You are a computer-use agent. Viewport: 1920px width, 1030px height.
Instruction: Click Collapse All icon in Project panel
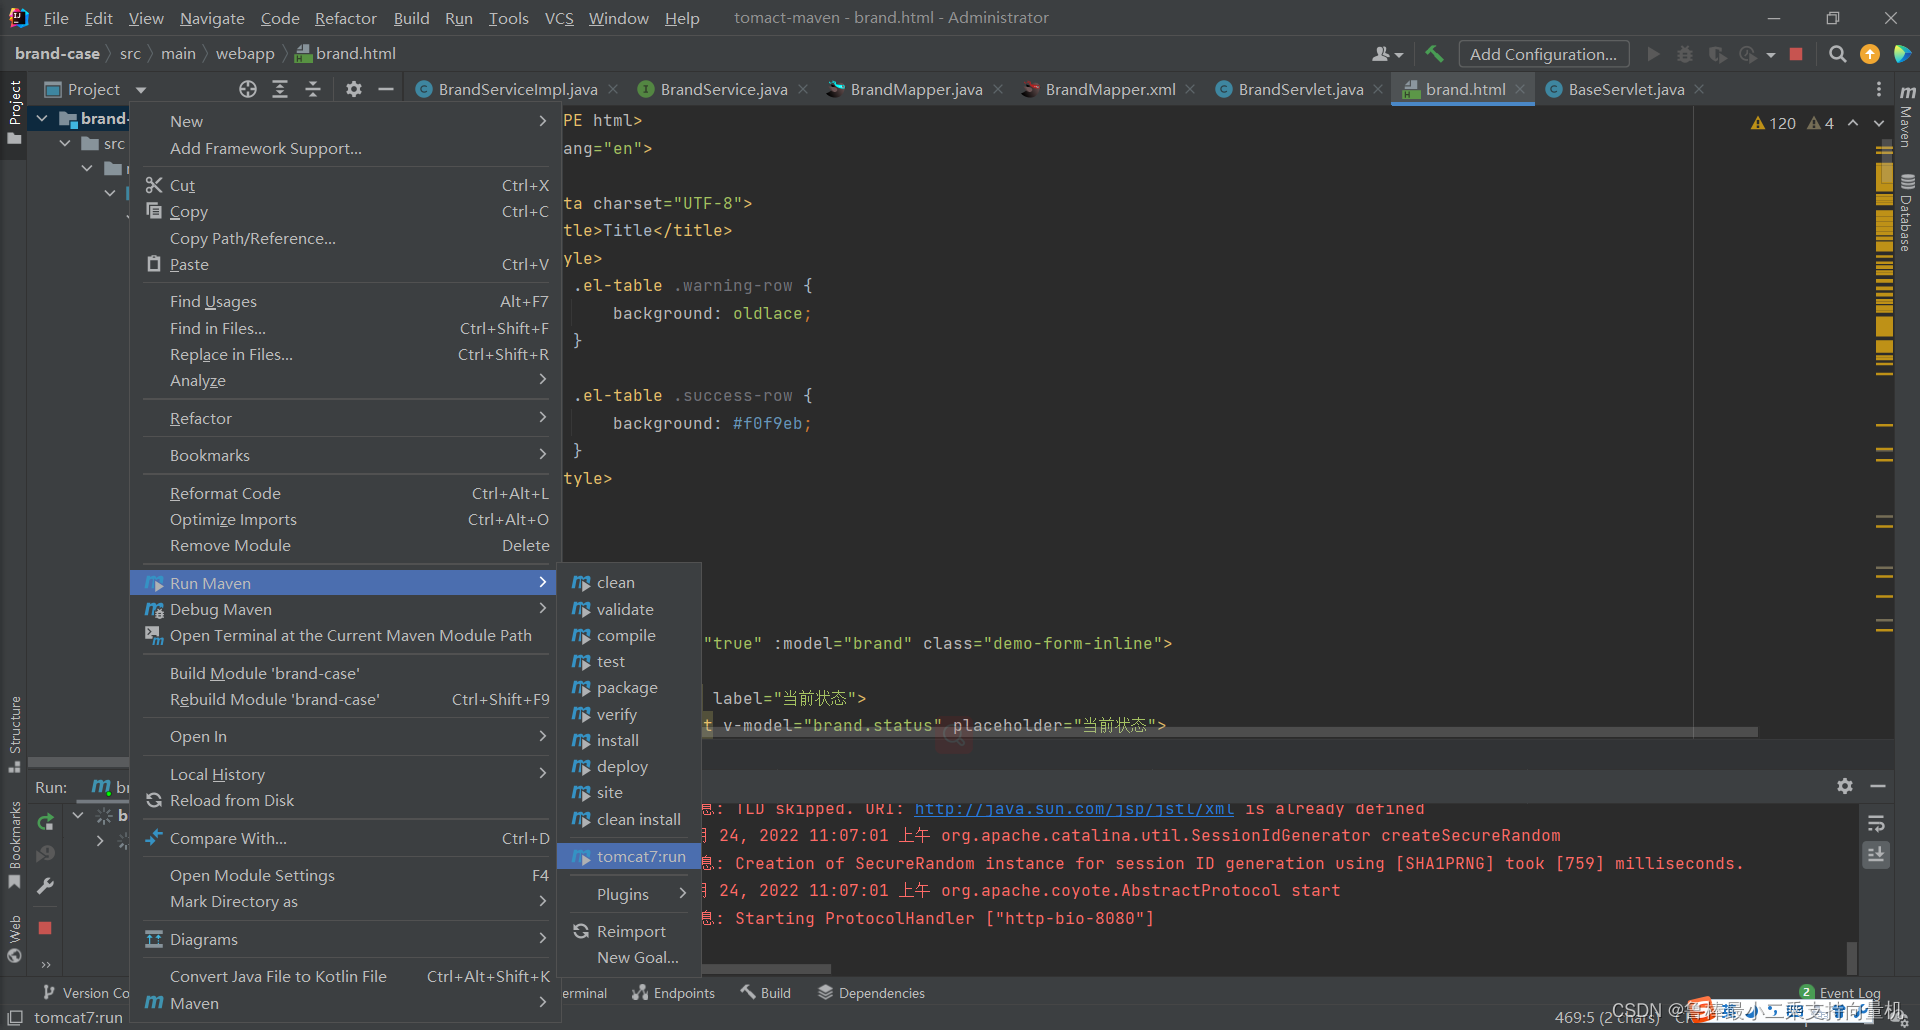pos(313,89)
